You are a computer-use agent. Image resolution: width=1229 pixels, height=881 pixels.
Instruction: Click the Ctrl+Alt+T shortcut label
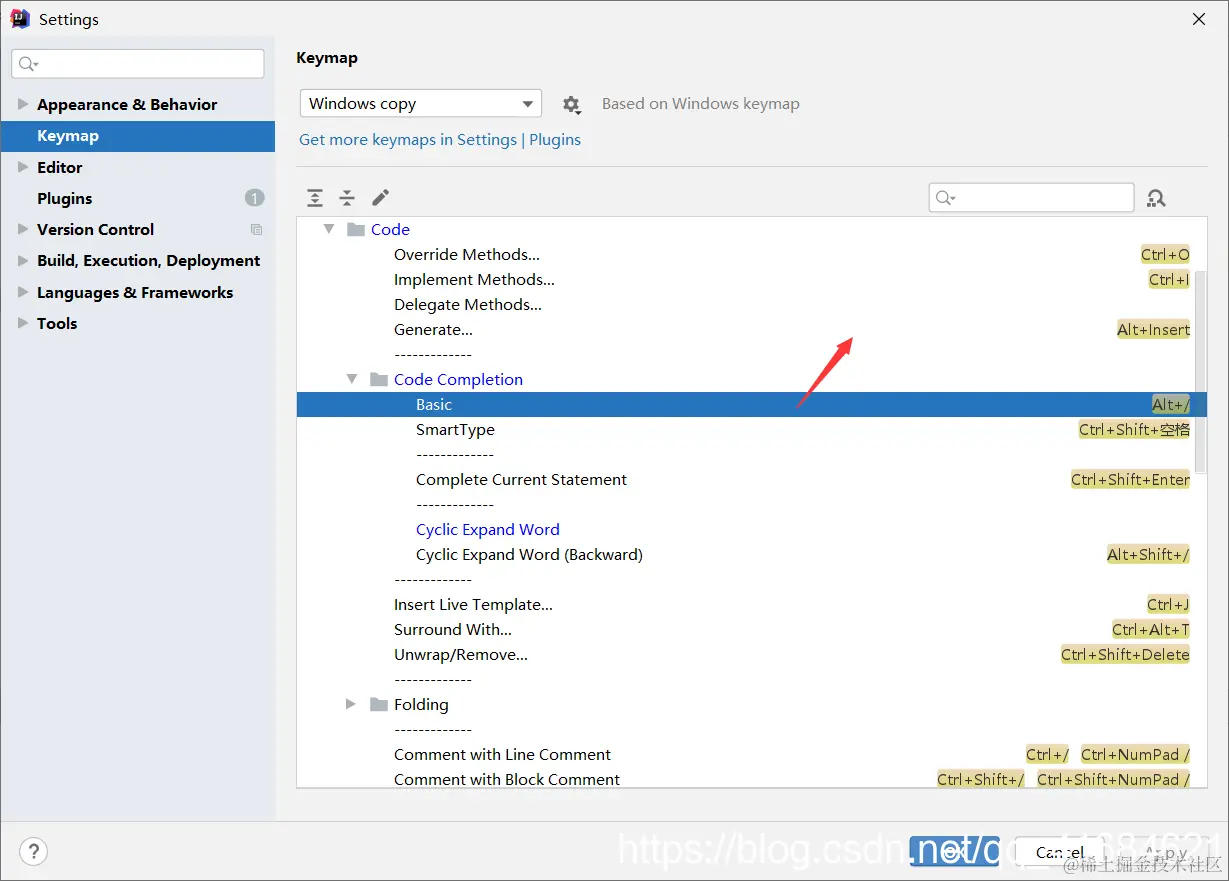1151,630
